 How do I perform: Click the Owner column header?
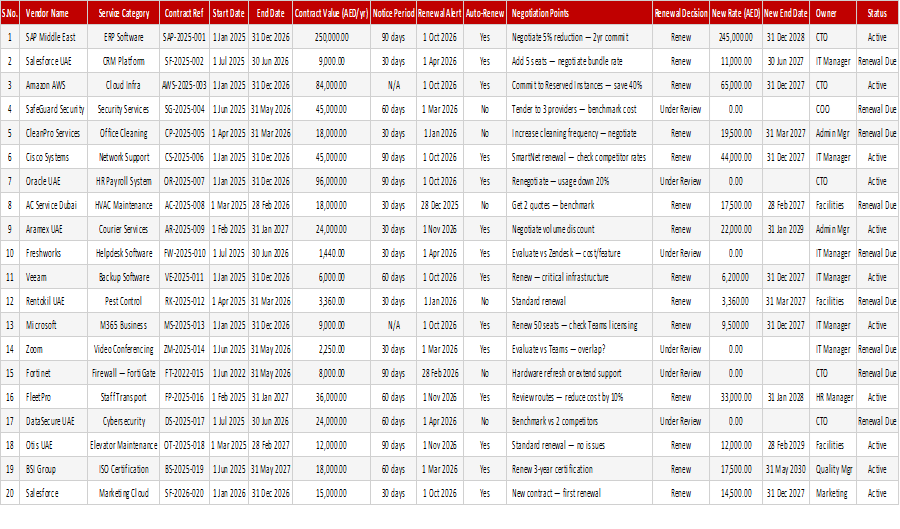point(832,13)
